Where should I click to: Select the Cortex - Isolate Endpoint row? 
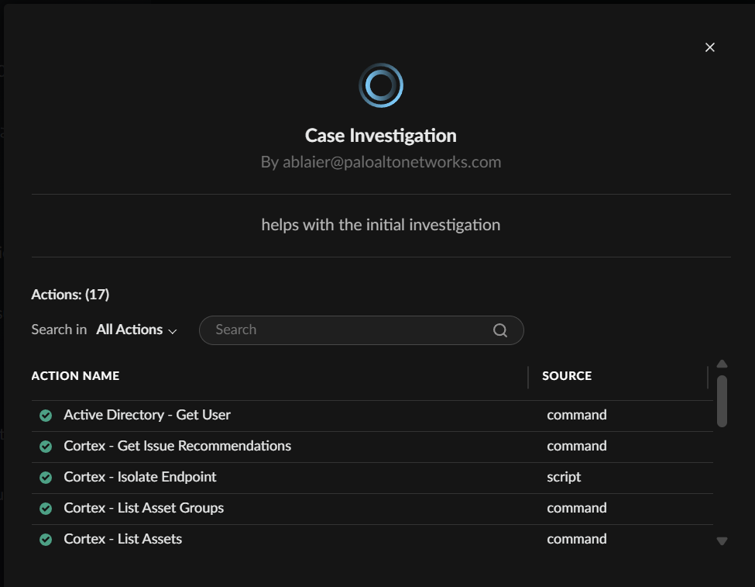[x=140, y=477]
